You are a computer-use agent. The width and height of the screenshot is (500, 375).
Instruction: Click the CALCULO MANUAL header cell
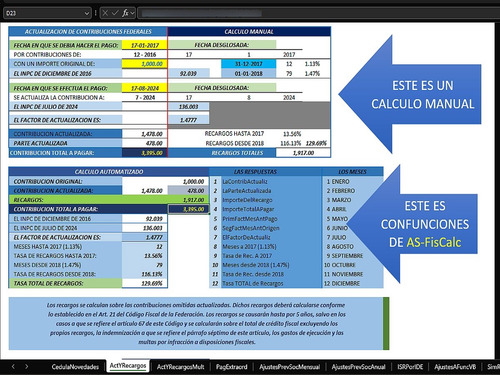pyautogui.click(x=249, y=31)
